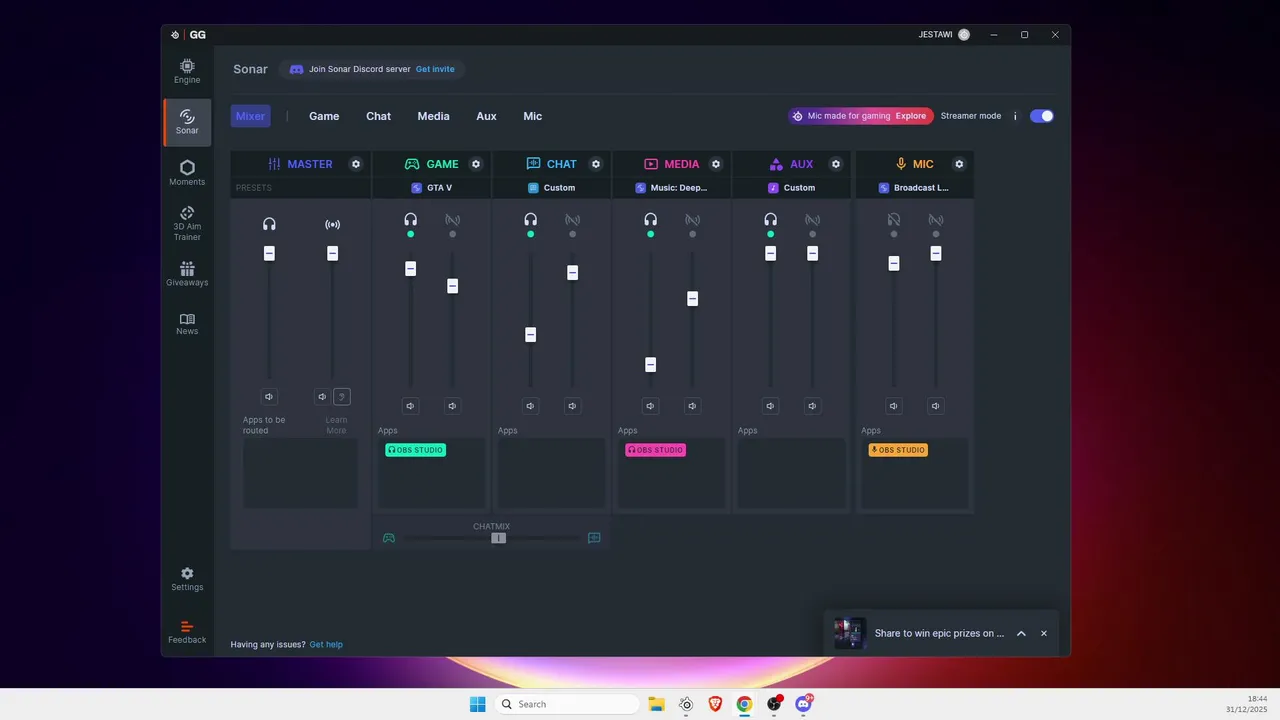The height and width of the screenshot is (720, 1280).
Task: Click the Windows taskbar Search box
Action: pyautogui.click(x=567, y=704)
